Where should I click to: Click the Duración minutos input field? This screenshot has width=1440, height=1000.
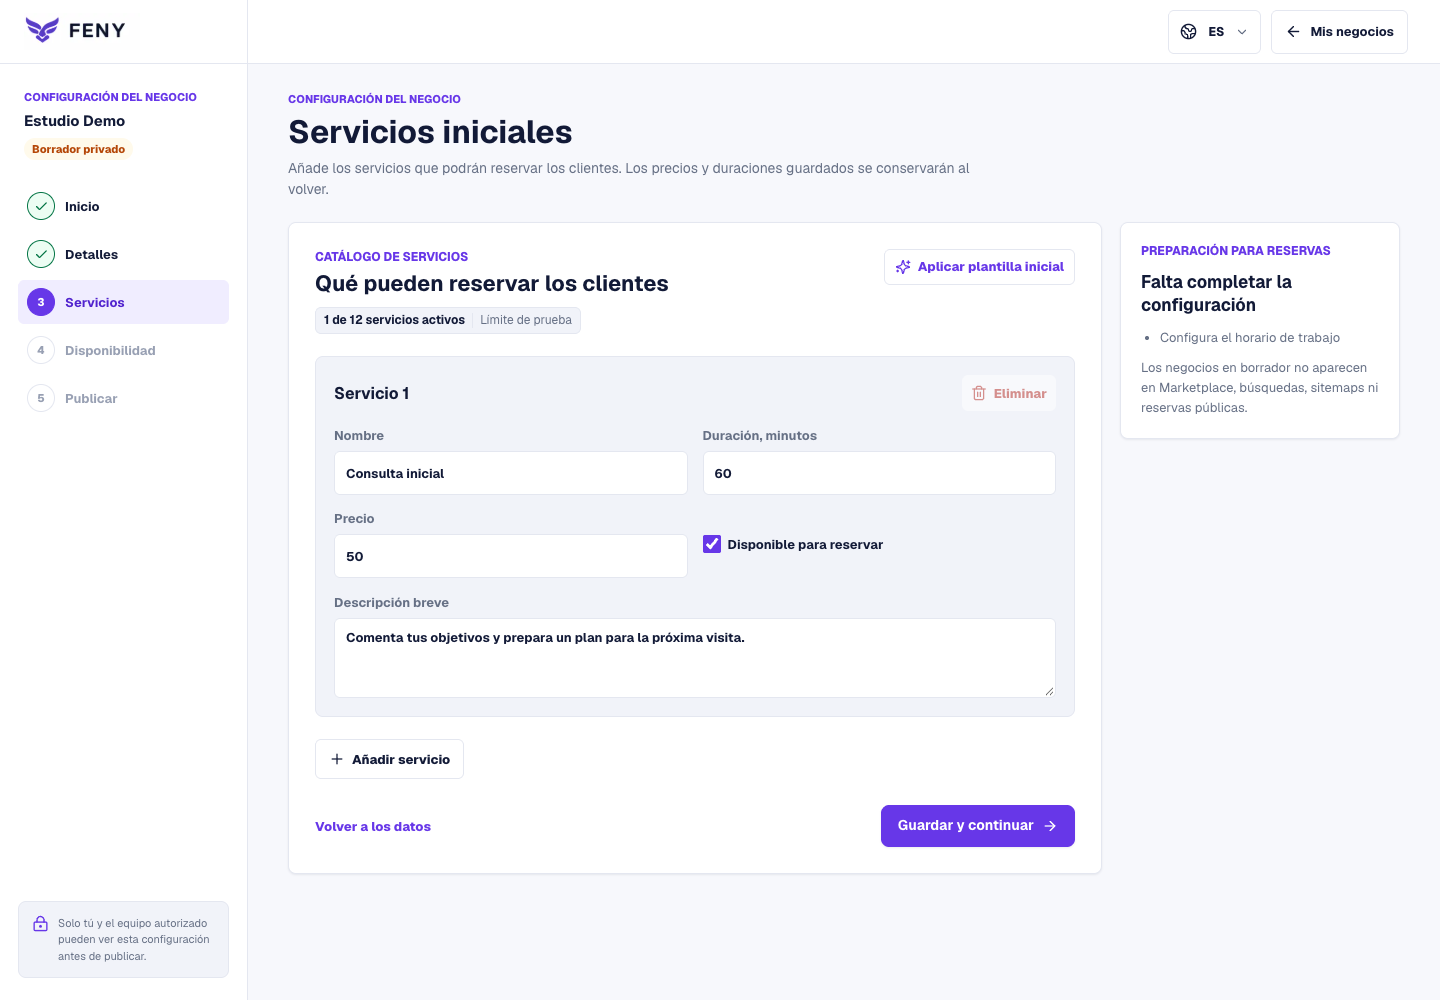coord(879,473)
